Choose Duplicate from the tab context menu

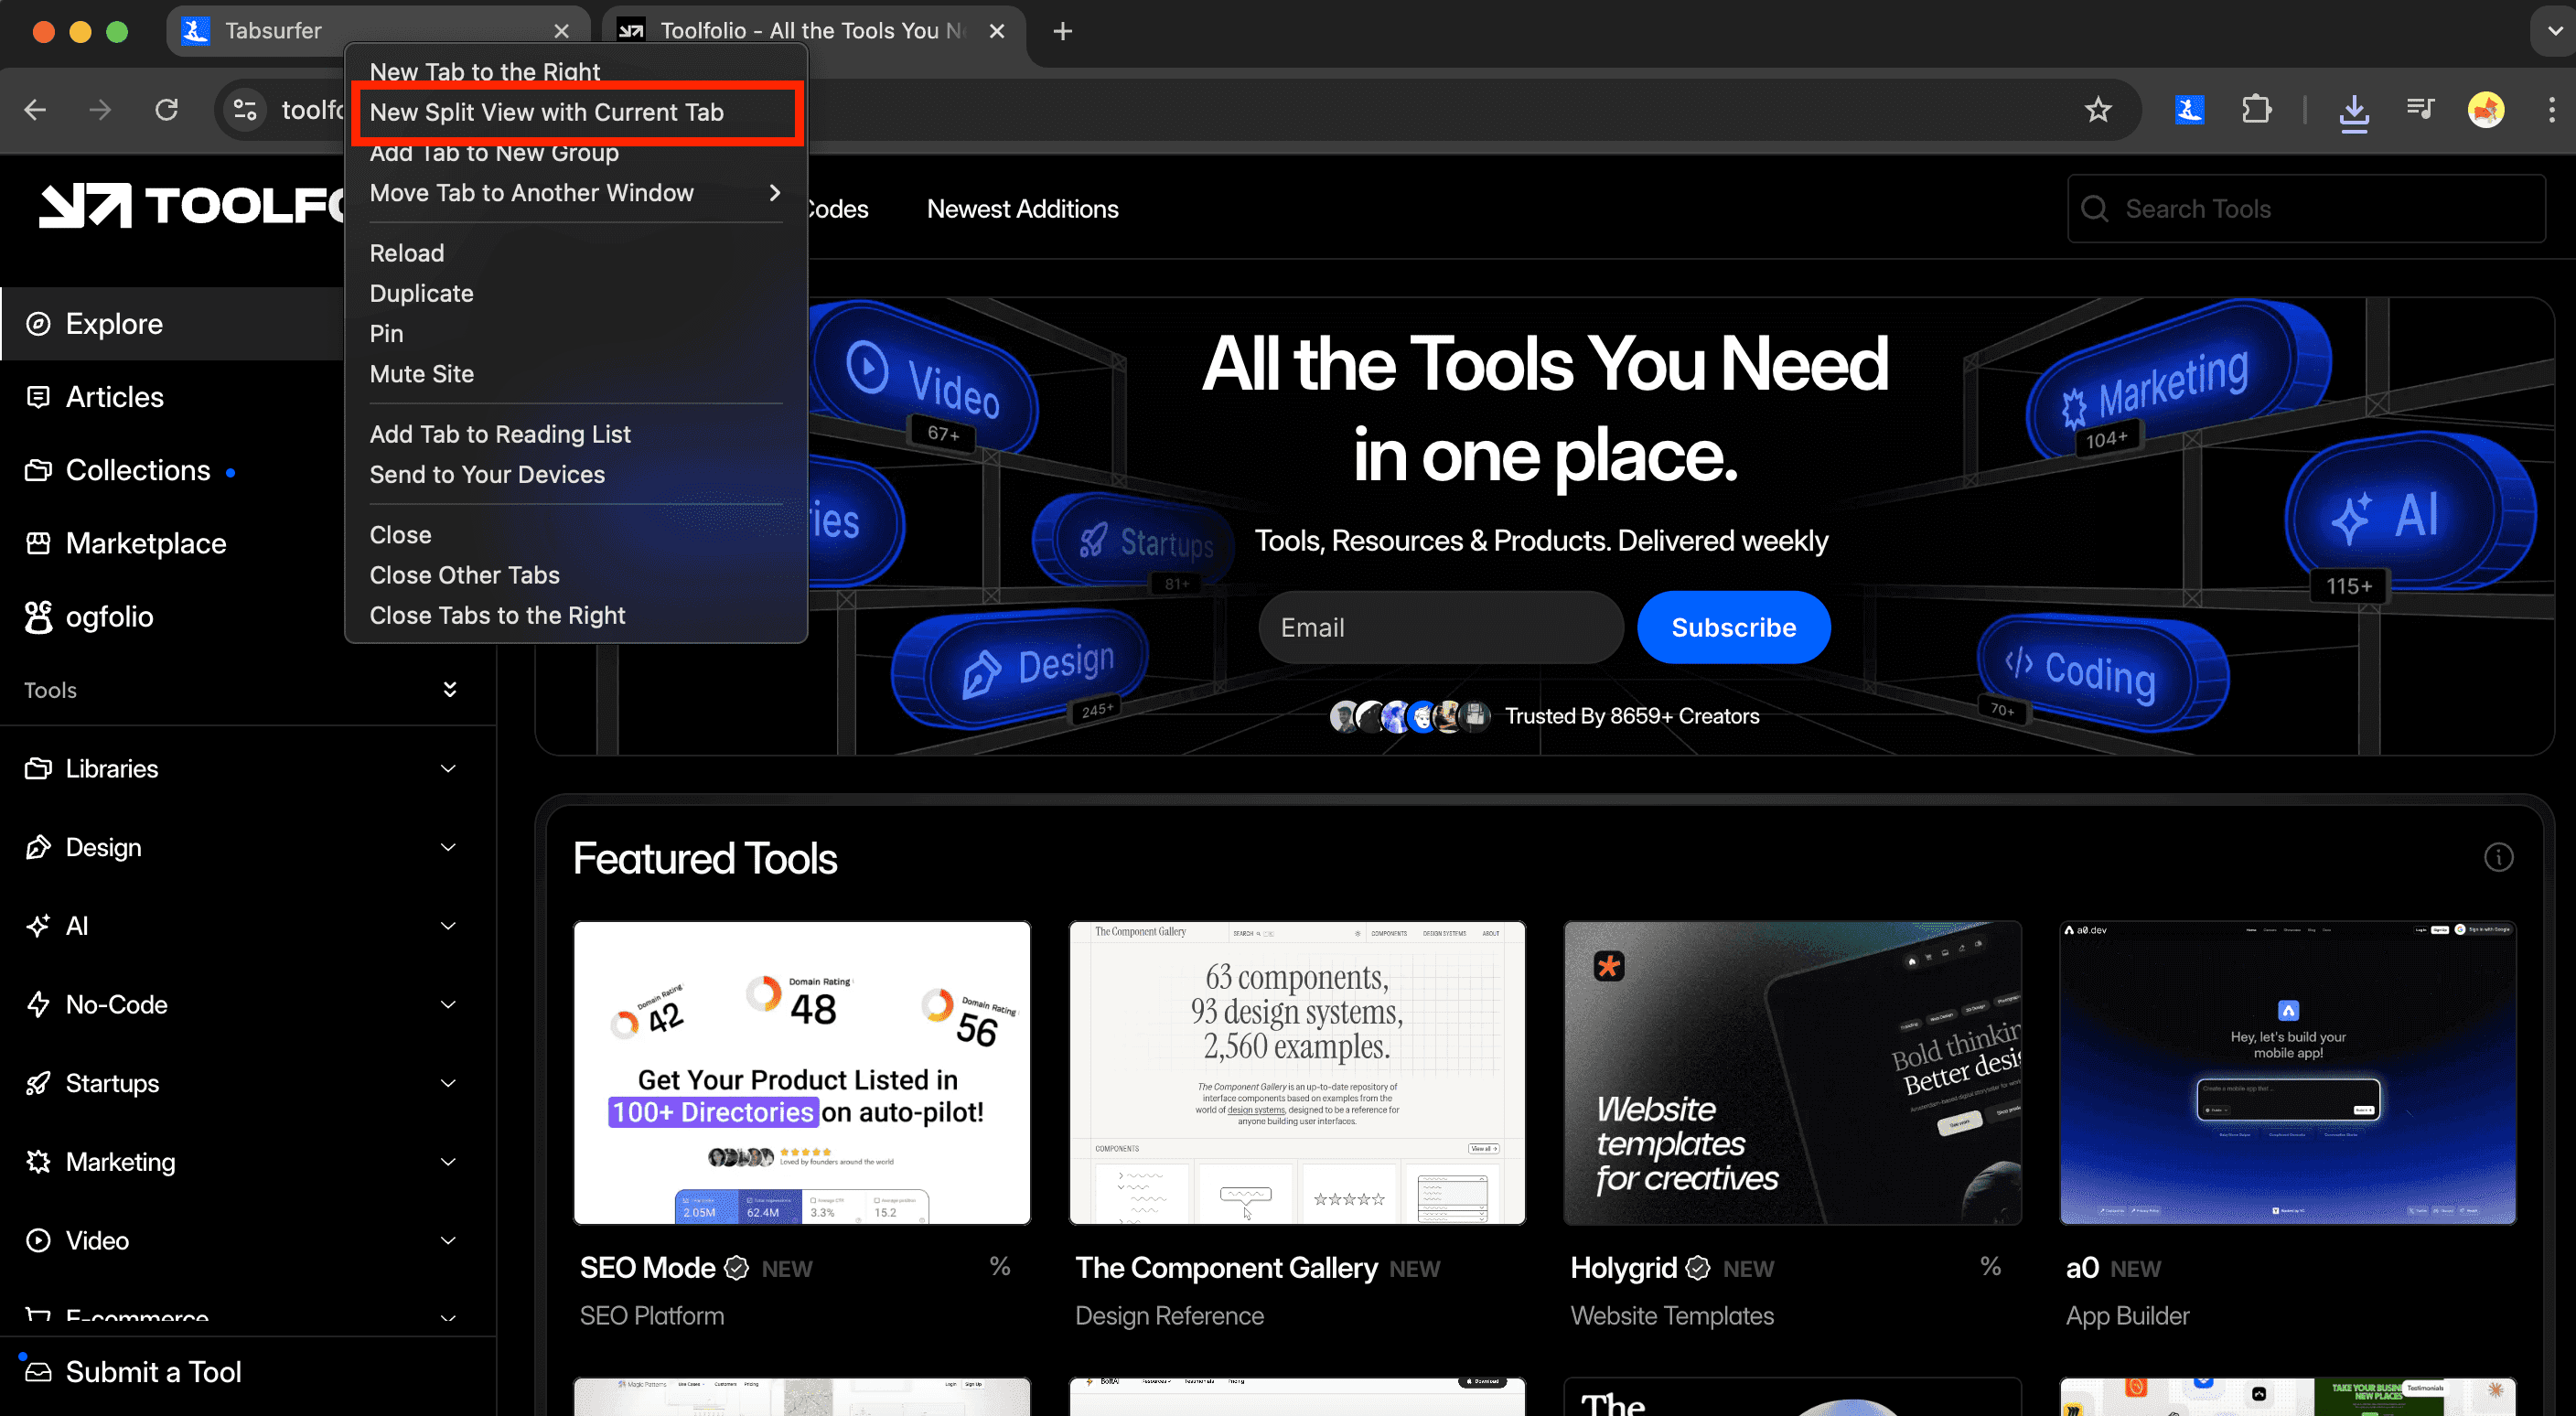pyautogui.click(x=576, y=293)
